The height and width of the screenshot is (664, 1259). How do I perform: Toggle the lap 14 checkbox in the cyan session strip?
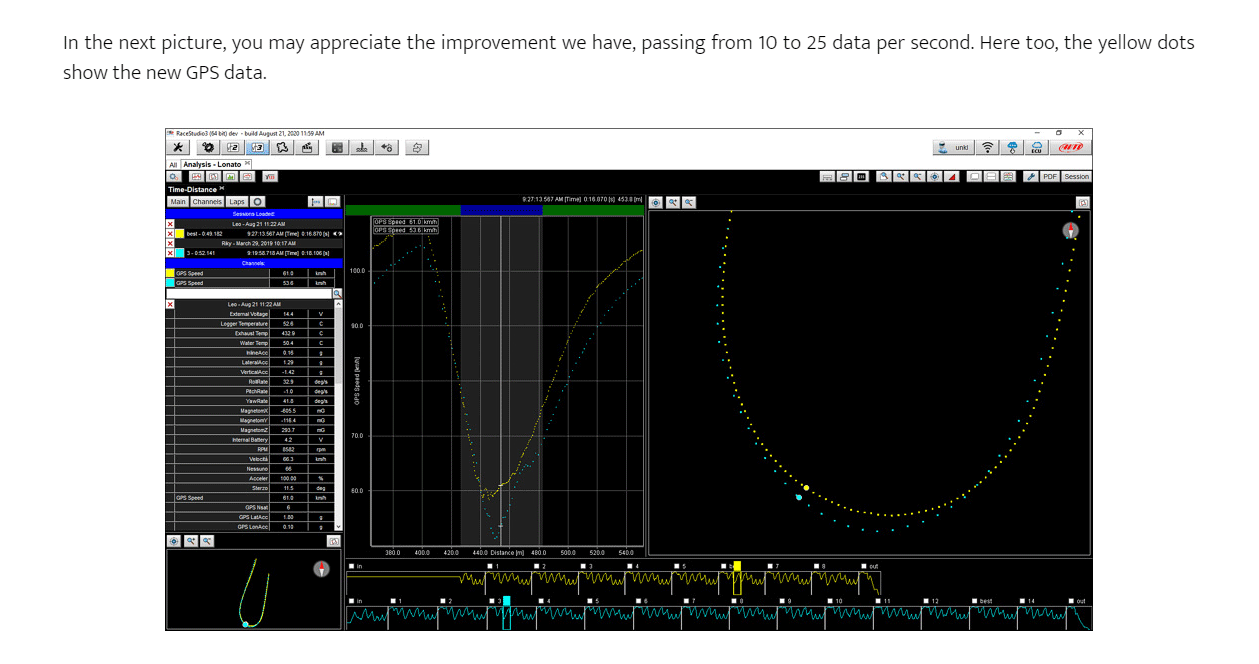pyautogui.click(x=1022, y=601)
